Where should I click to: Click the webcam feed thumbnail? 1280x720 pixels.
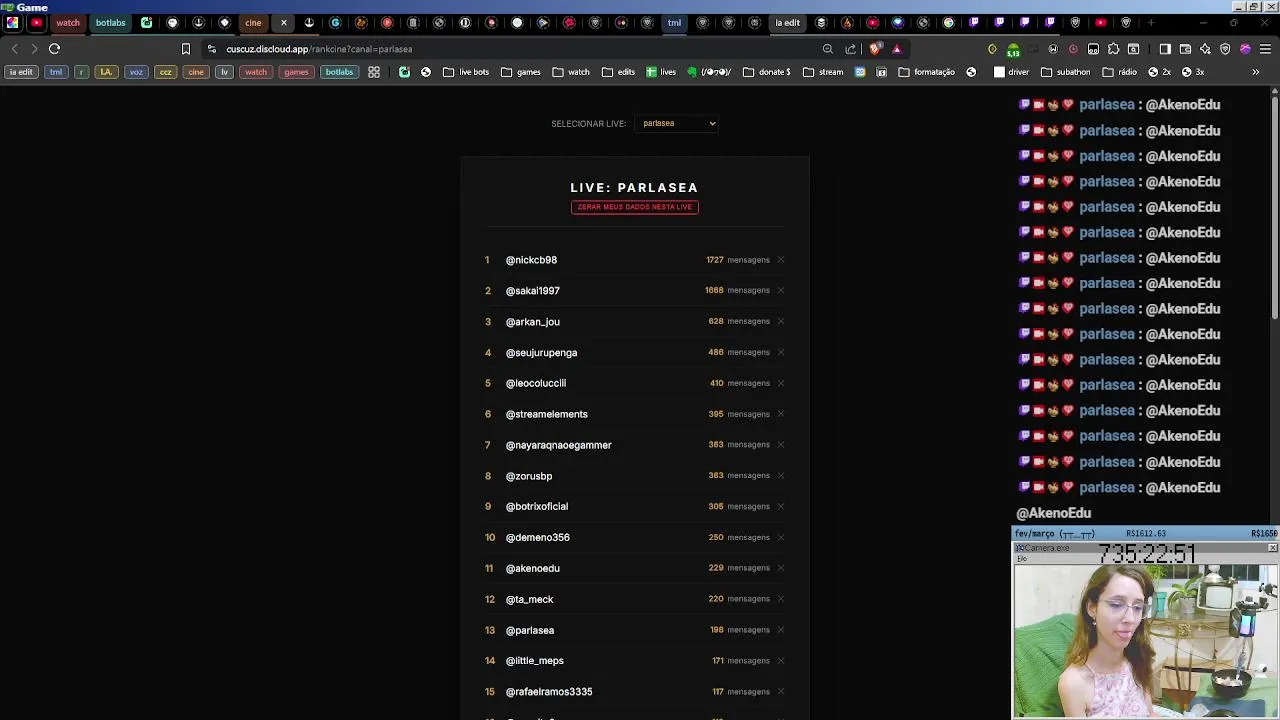(1146, 640)
